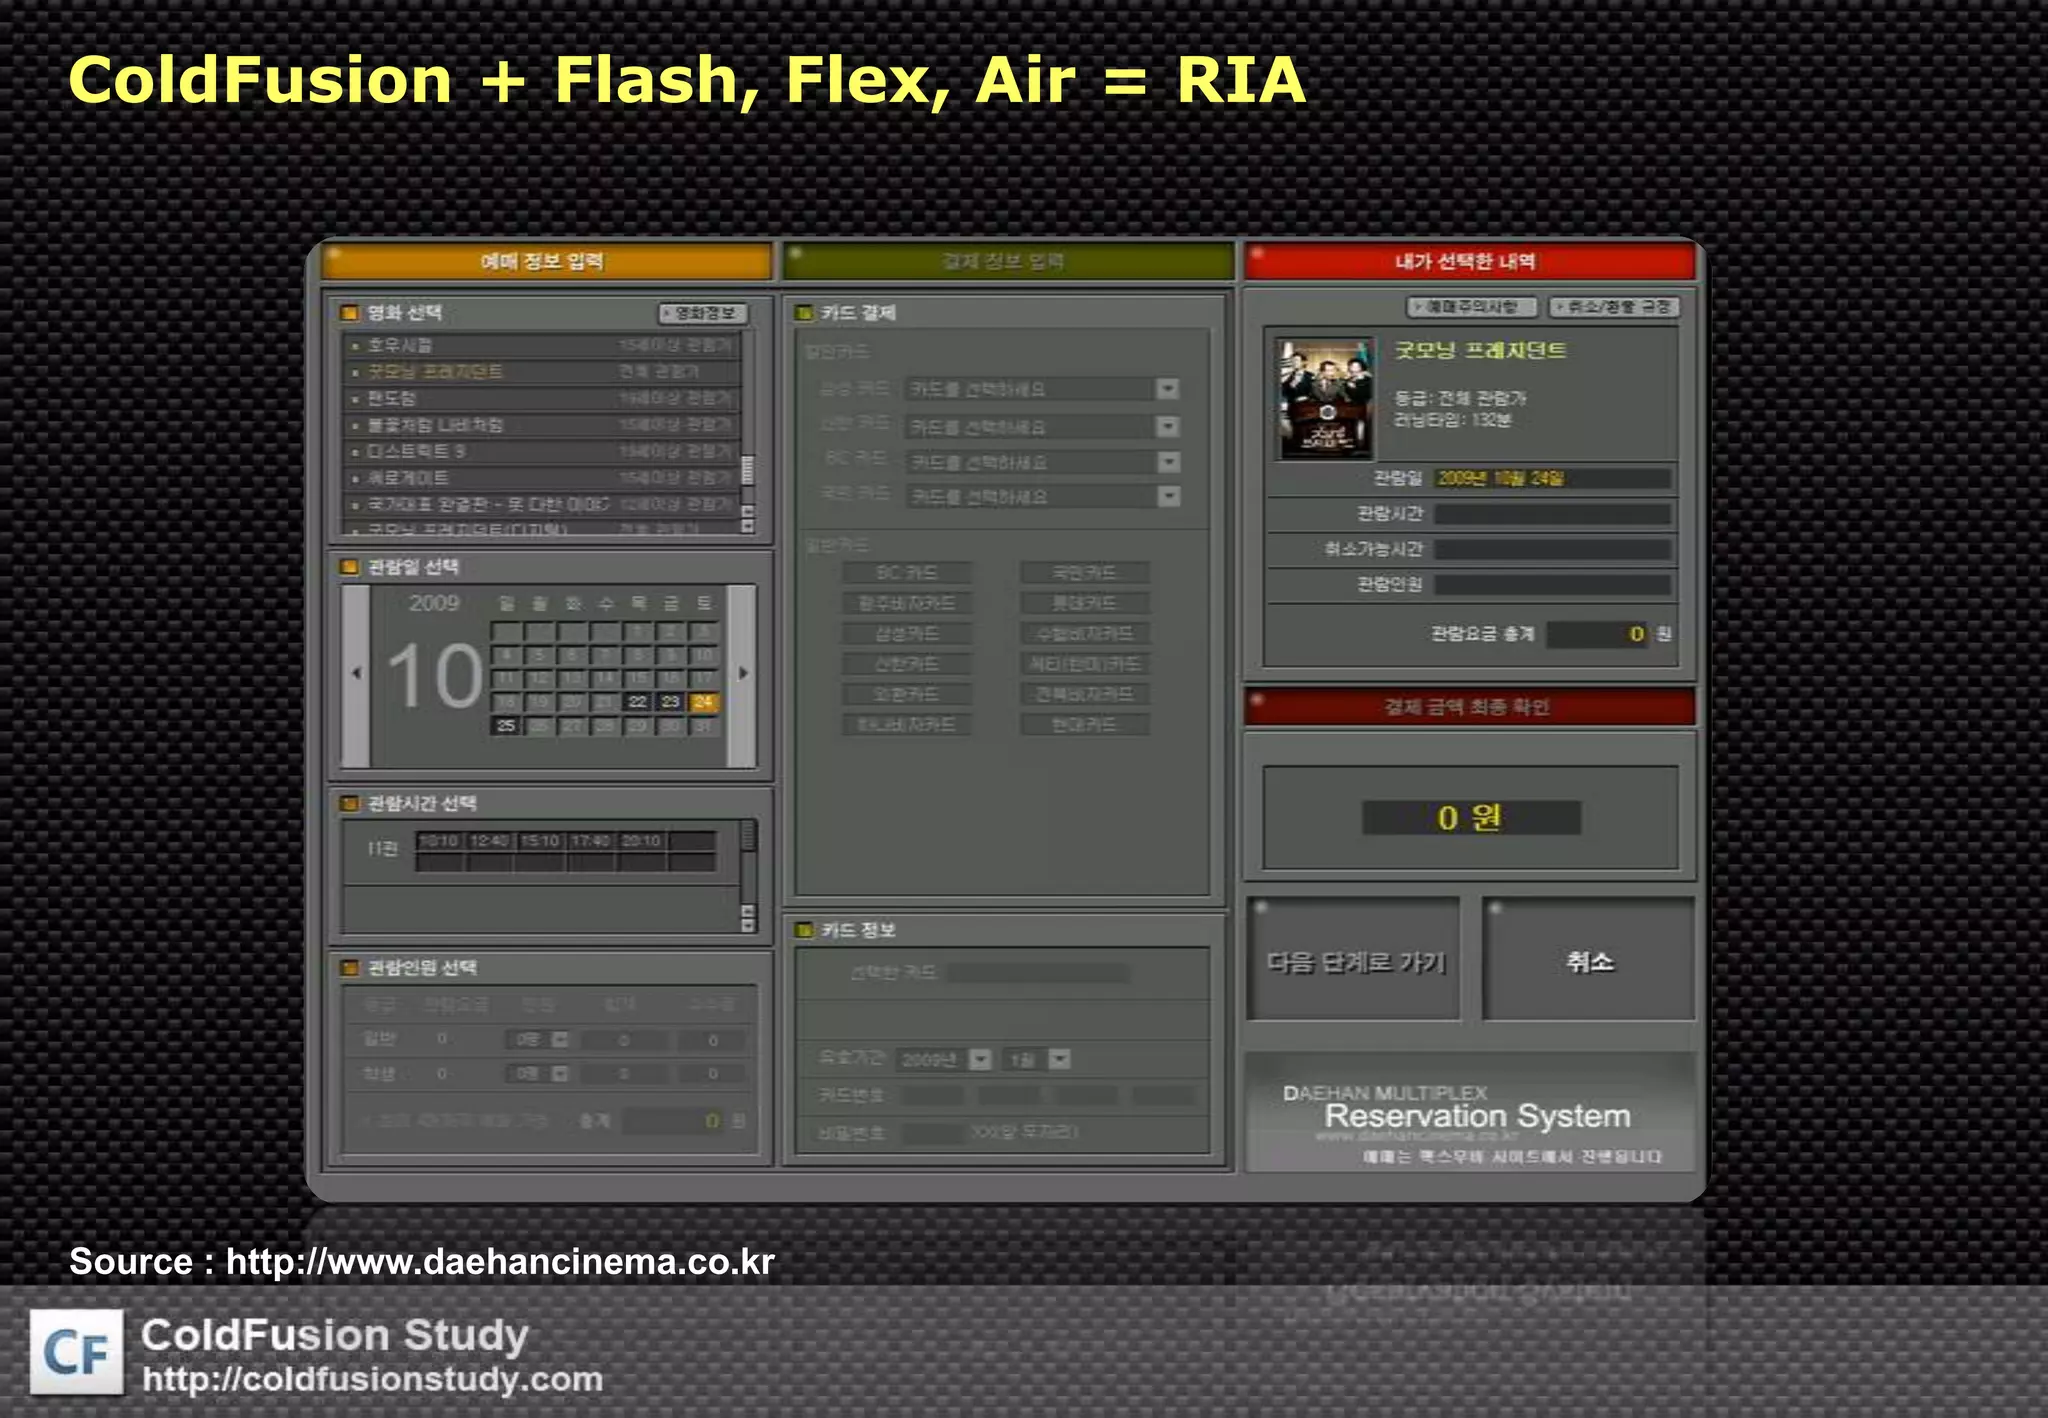Pick date 22 on the calendar
The image size is (2048, 1418).
click(x=637, y=702)
